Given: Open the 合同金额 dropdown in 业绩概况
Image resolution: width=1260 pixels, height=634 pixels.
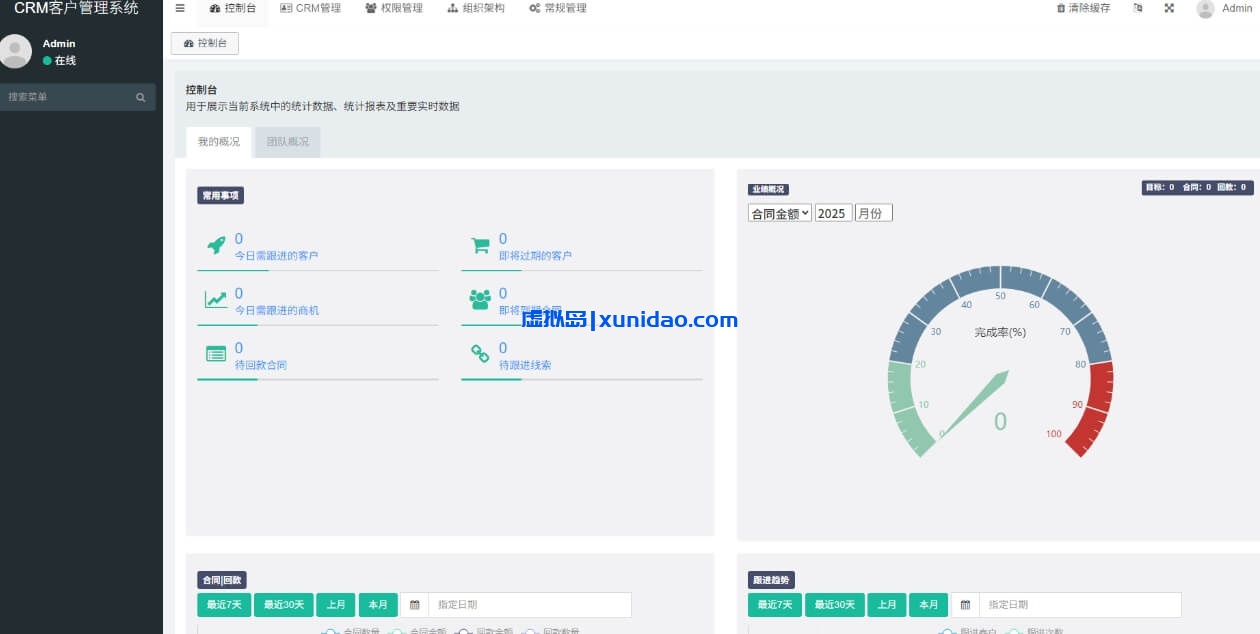Looking at the screenshot, I should [x=779, y=212].
